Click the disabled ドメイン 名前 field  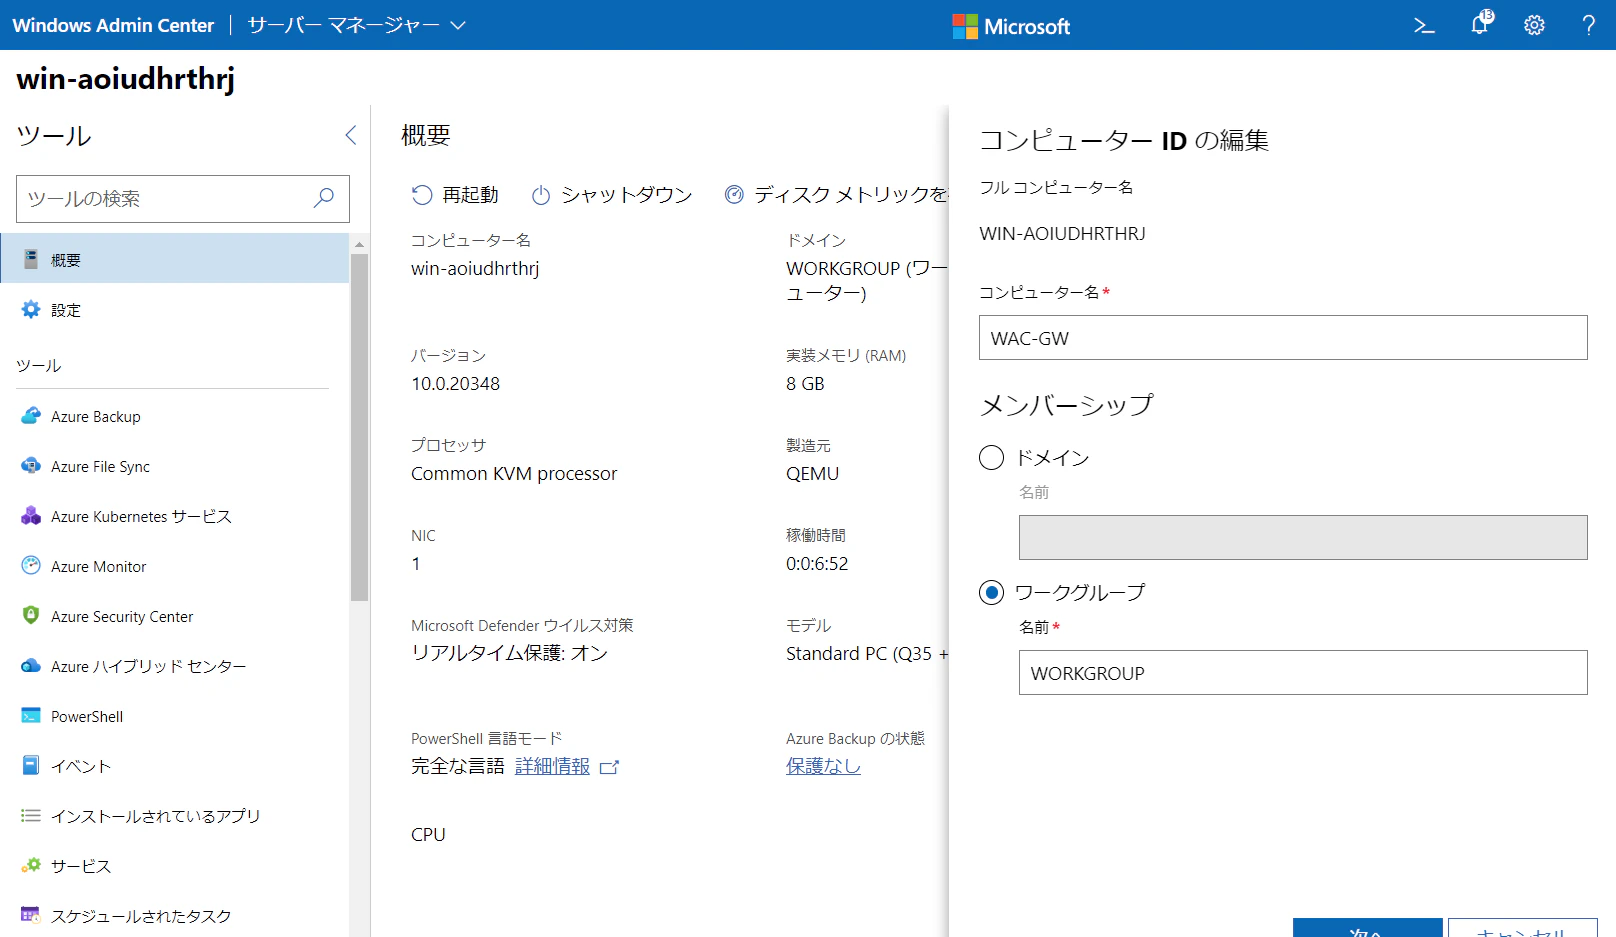click(1303, 537)
